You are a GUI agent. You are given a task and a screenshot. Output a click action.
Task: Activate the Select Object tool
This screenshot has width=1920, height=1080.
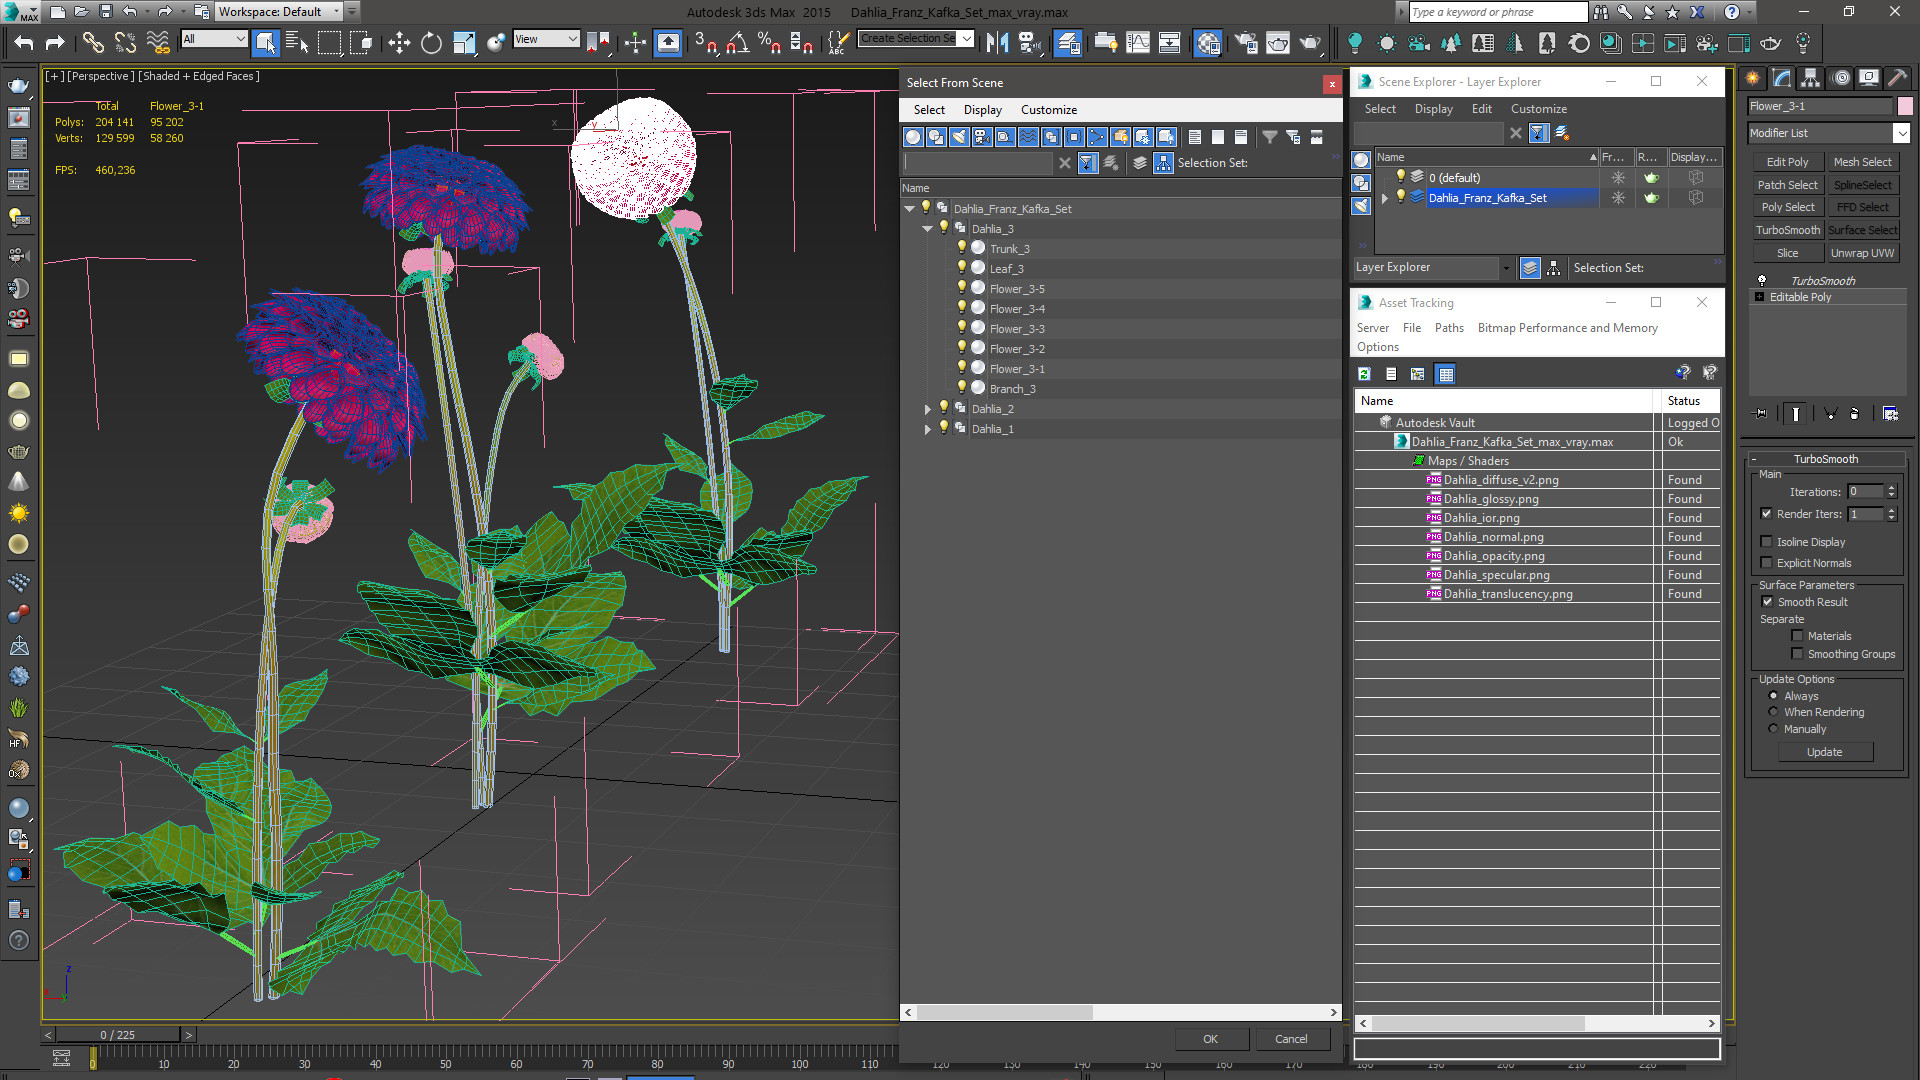(266, 42)
